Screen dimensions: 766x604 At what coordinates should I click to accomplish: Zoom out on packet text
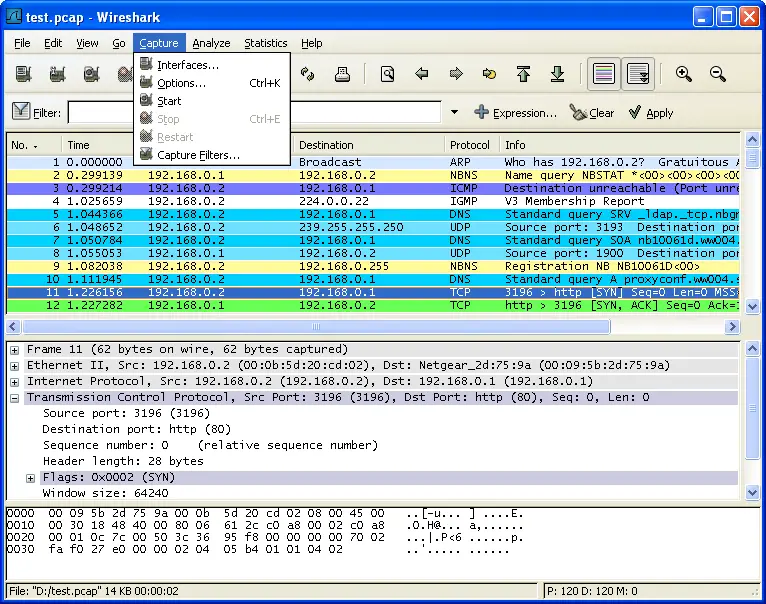click(718, 74)
